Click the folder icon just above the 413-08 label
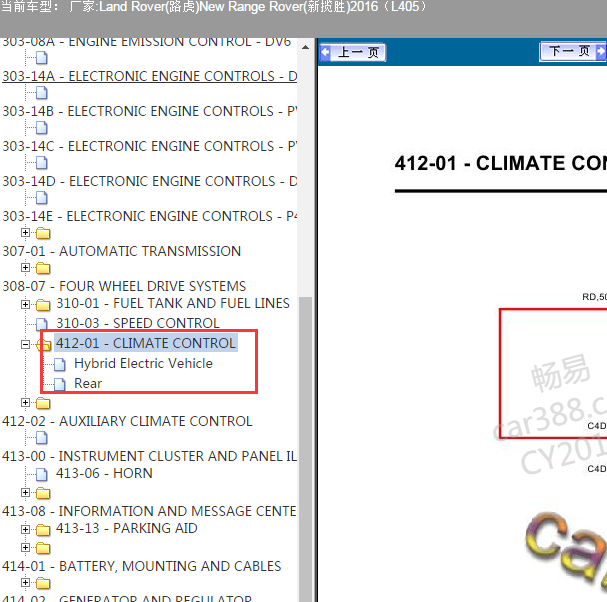Viewport: 607px width, 602px height. pyautogui.click(x=43, y=493)
